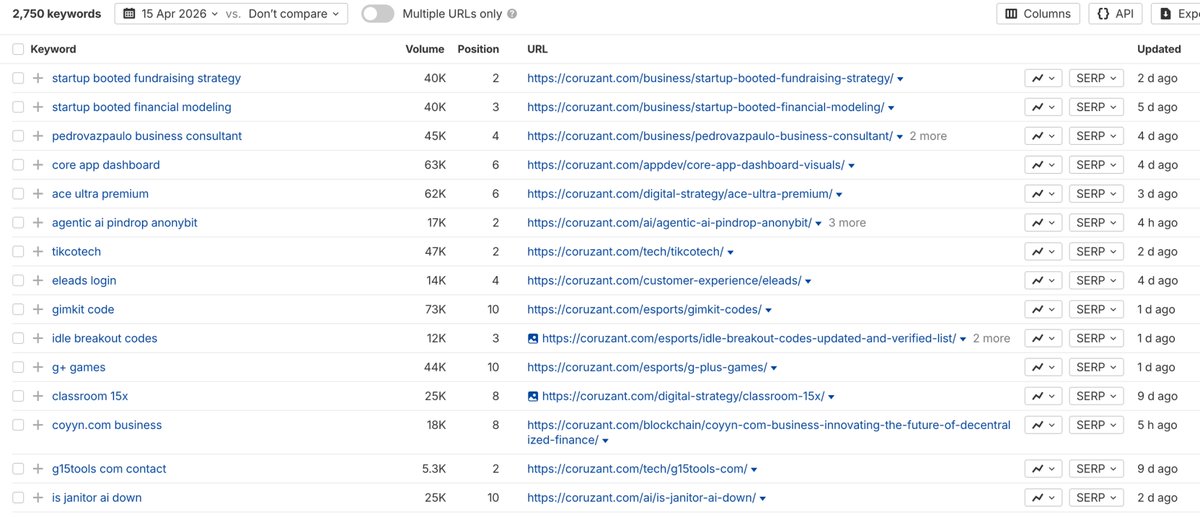This screenshot has height=517, width=1200.
Task: Open the SERP dropdown for coyyn.com business
Action: point(1096,426)
